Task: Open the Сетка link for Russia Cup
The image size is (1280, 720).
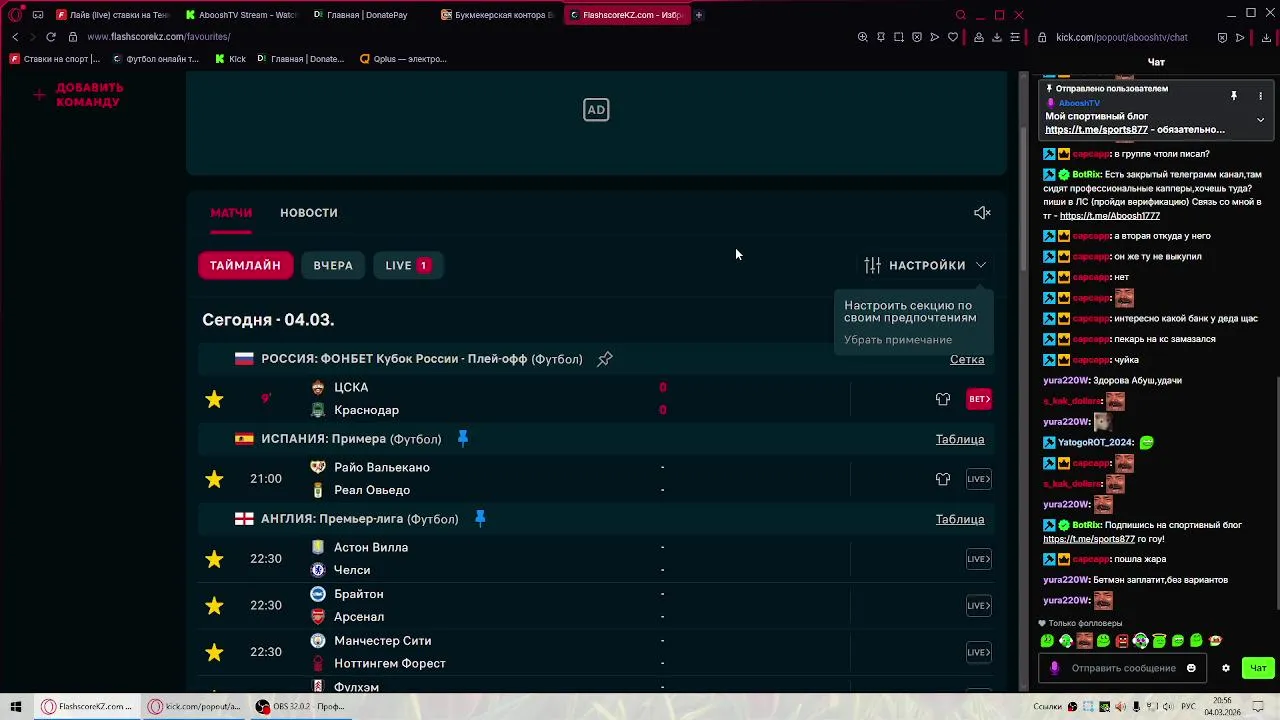Action: [x=967, y=359]
